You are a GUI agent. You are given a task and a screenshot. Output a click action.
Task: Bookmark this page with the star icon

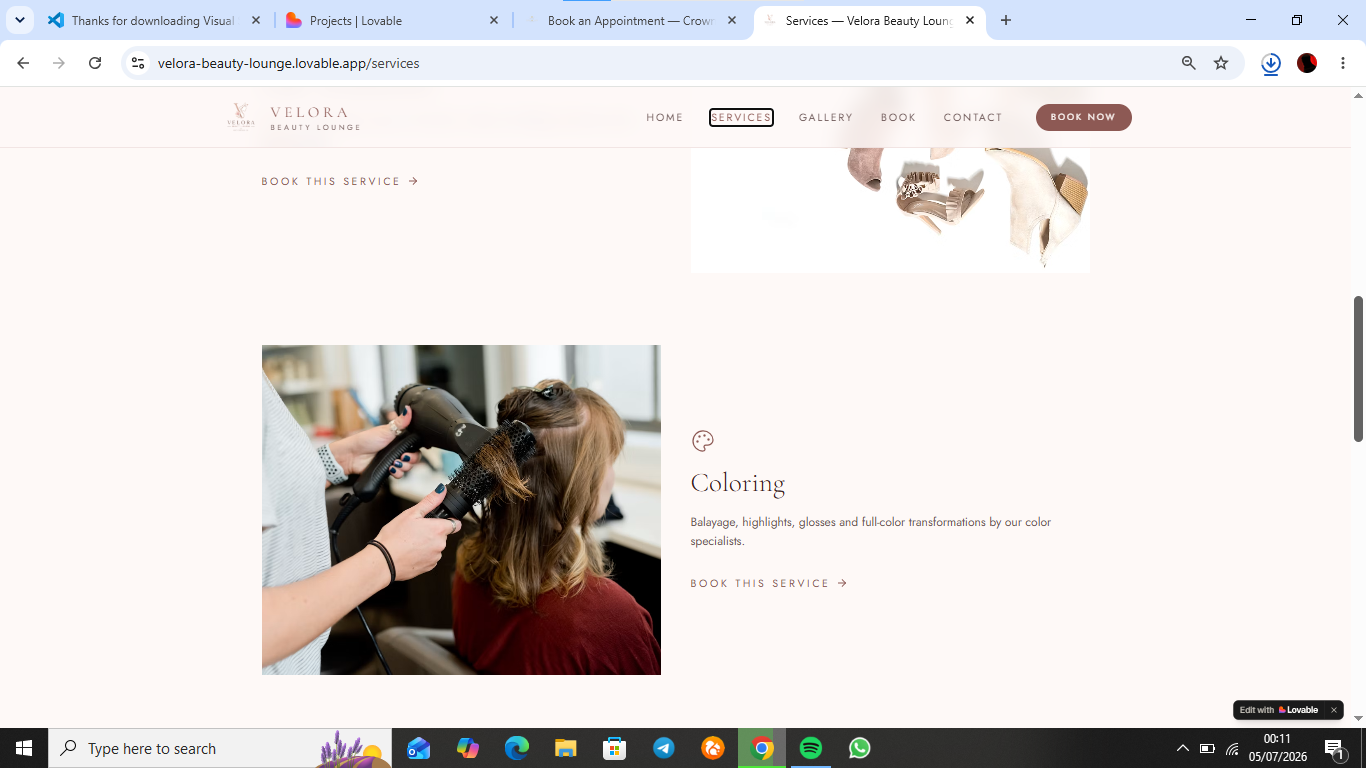tap(1221, 63)
